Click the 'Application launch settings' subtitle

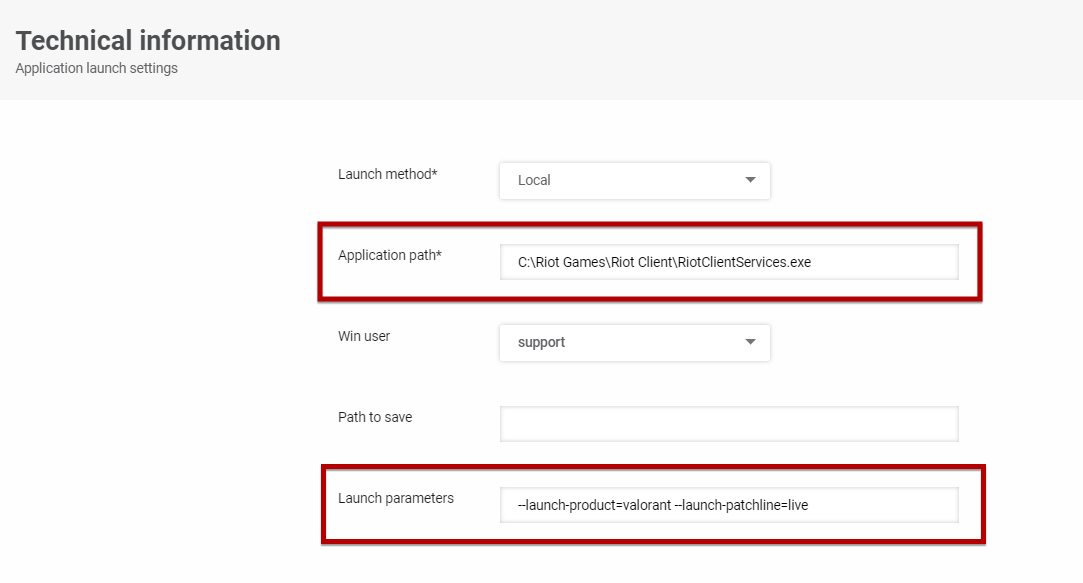pyautogui.click(x=97, y=69)
